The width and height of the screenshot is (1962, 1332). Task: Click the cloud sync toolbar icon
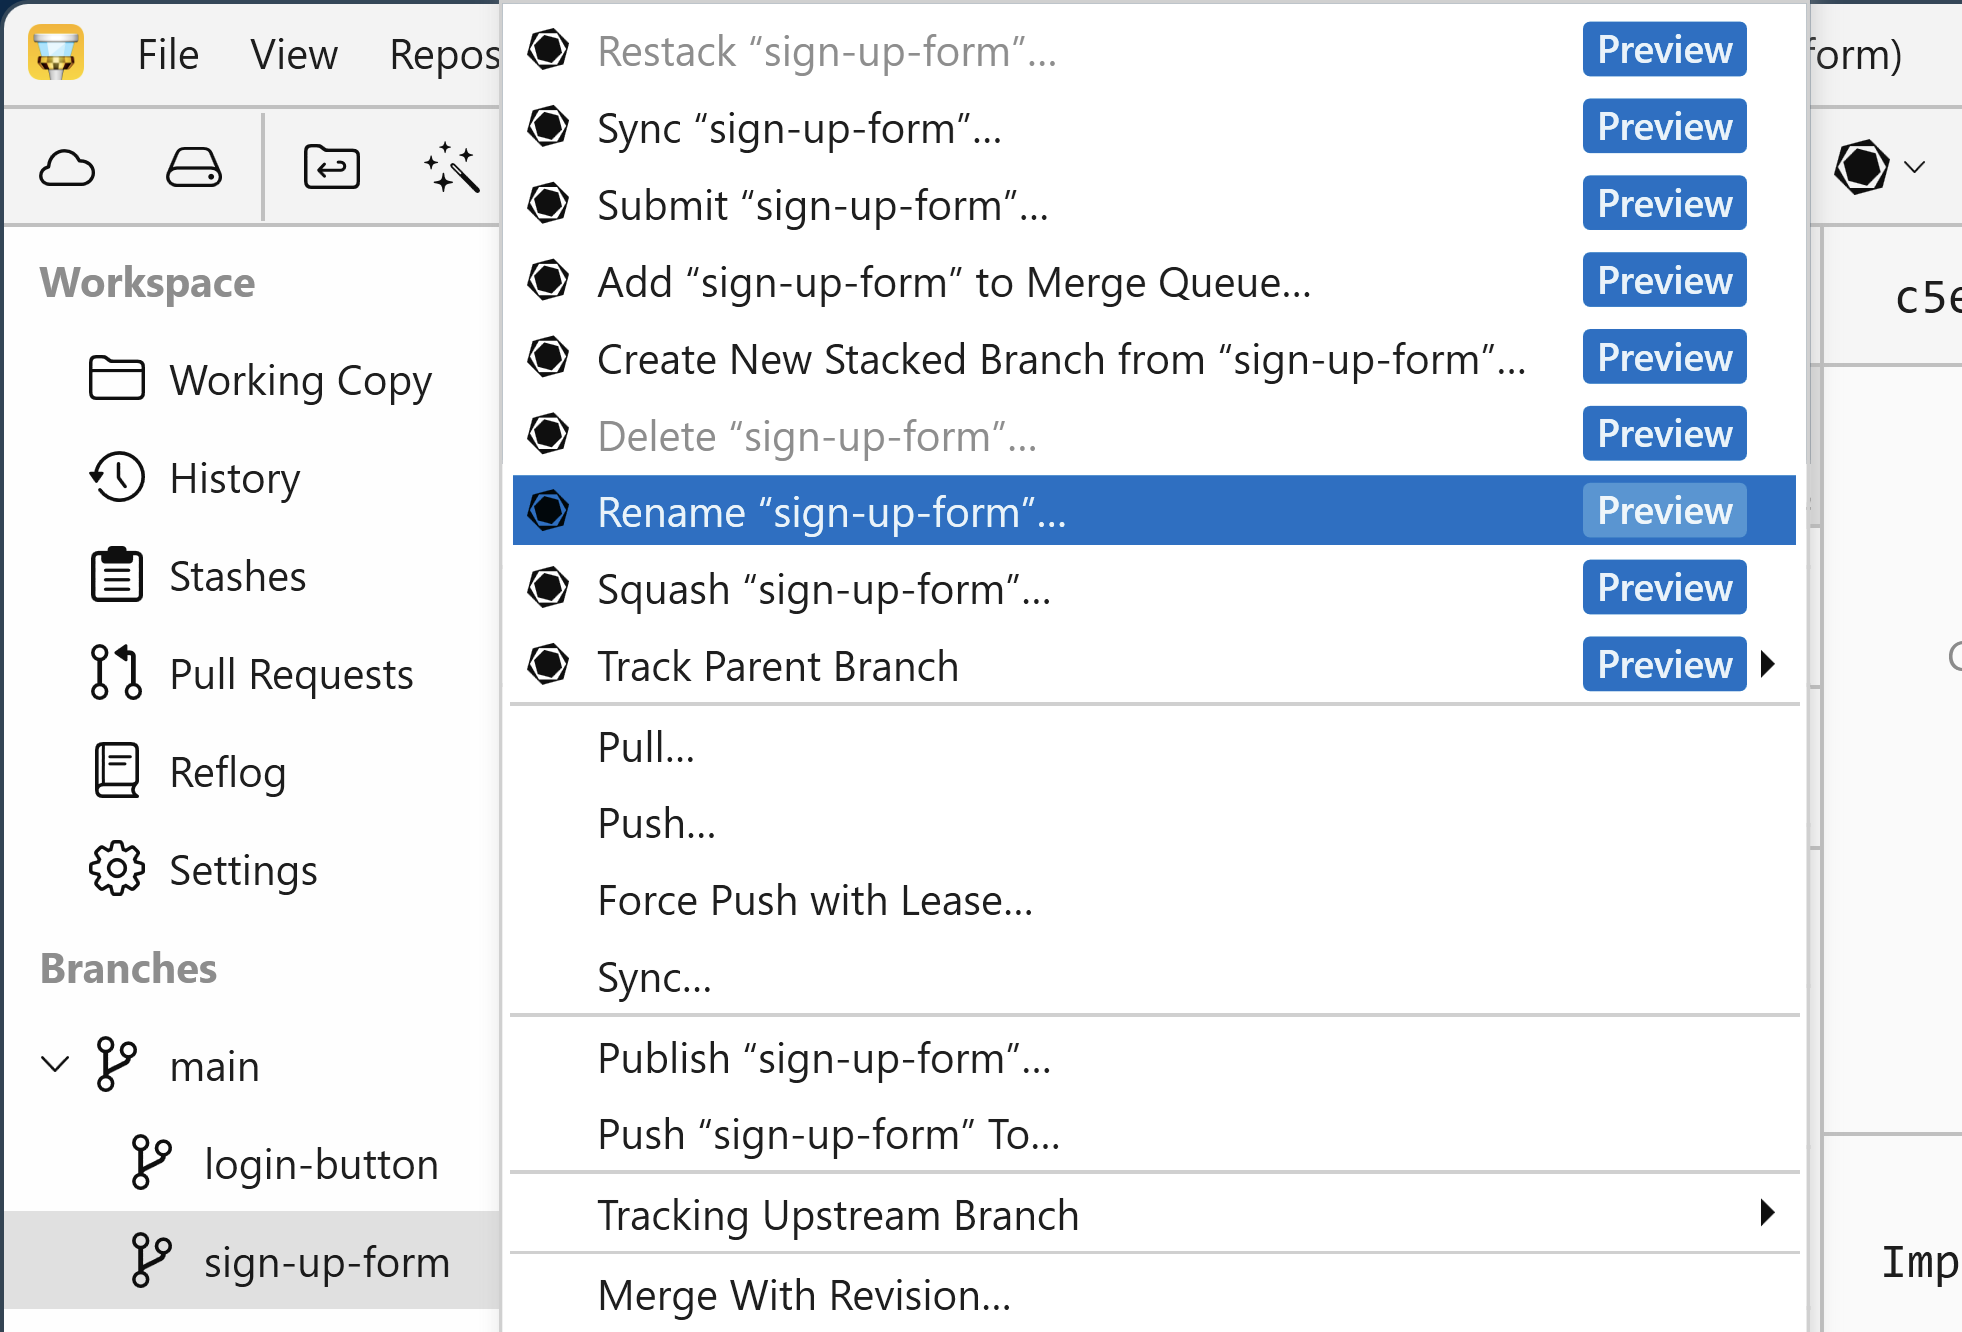tap(66, 167)
